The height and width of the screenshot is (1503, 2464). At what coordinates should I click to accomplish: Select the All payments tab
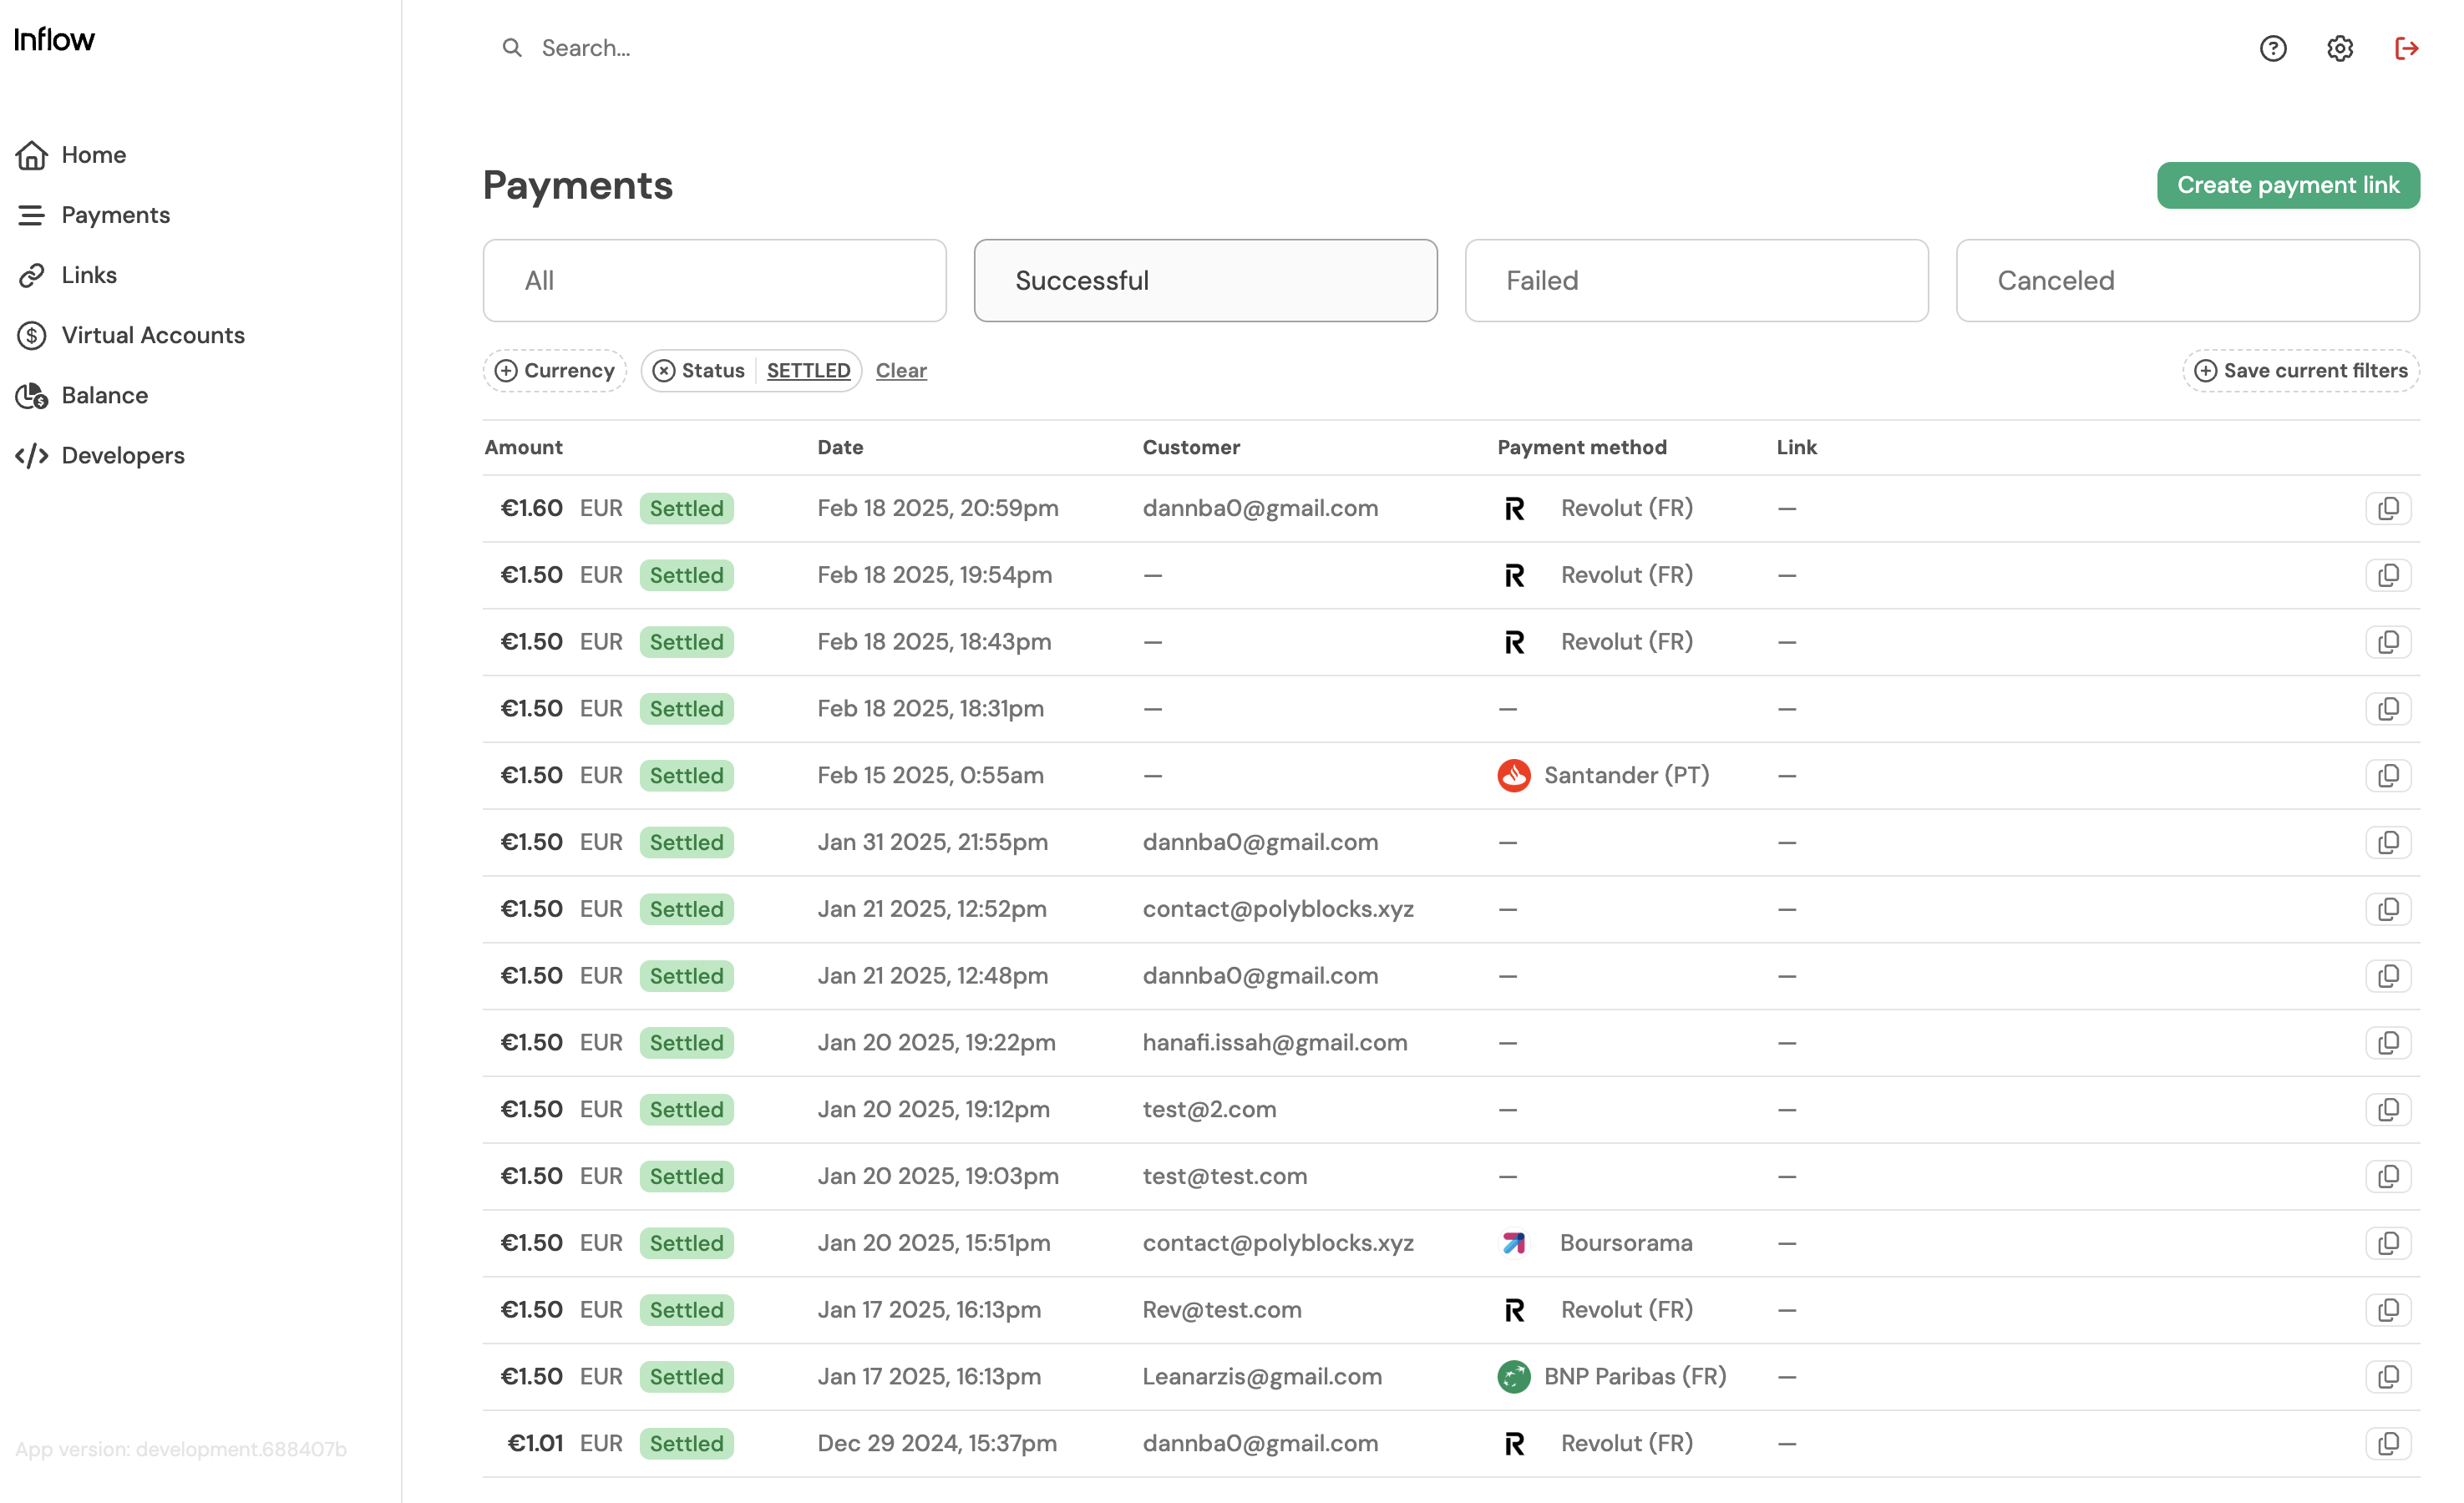pyautogui.click(x=714, y=280)
